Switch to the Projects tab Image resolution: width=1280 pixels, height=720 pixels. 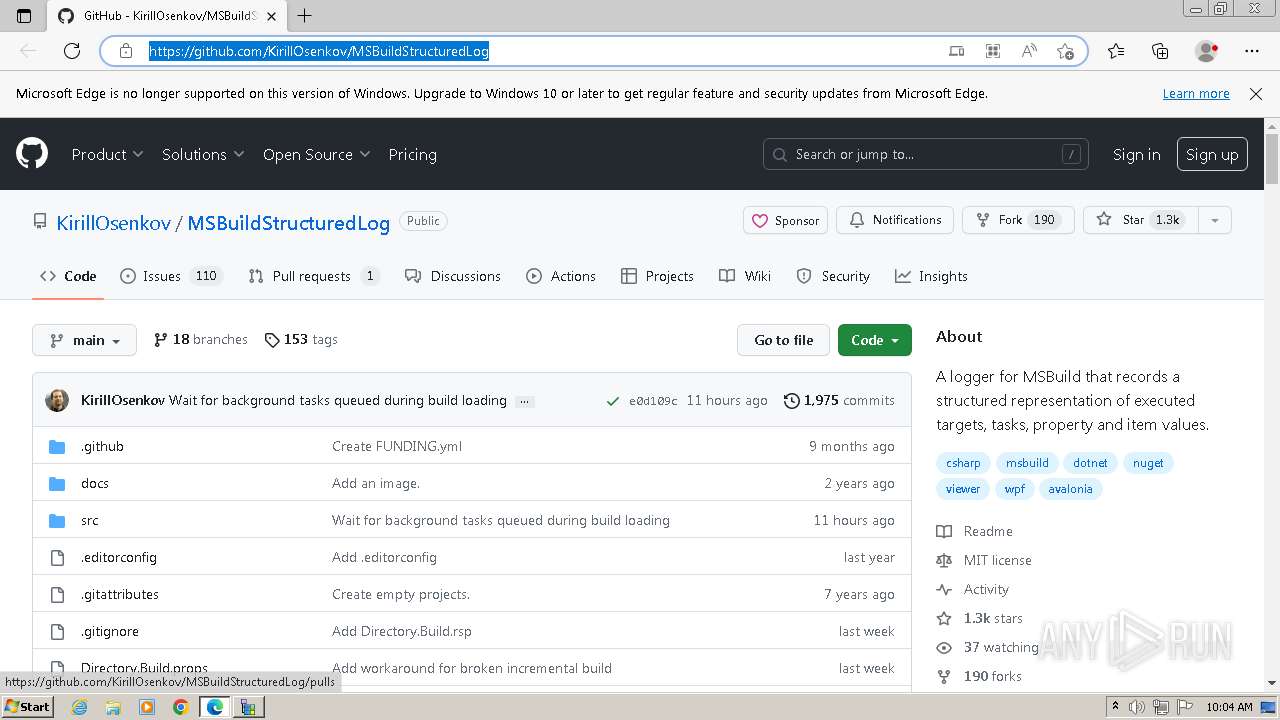click(x=657, y=276)
